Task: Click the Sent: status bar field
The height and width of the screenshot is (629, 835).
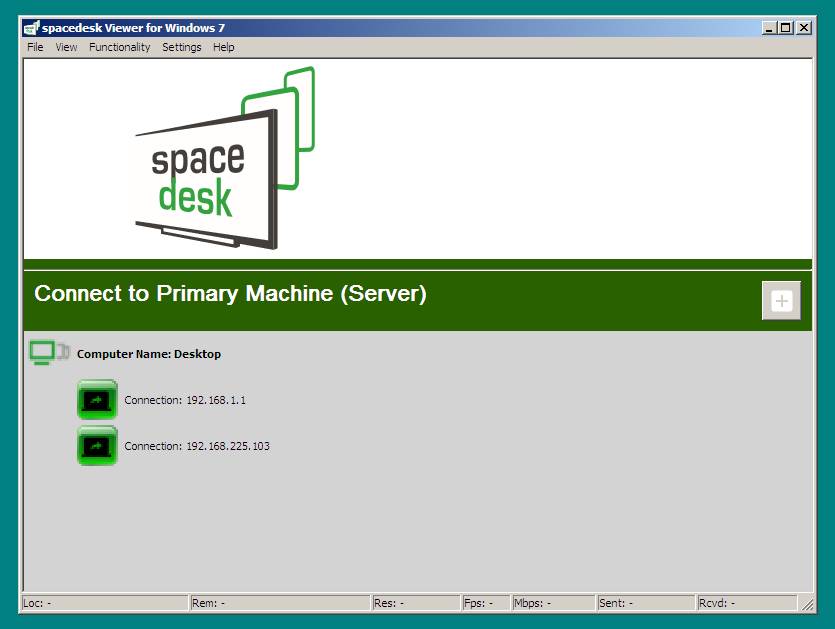Action: point(646,603)
